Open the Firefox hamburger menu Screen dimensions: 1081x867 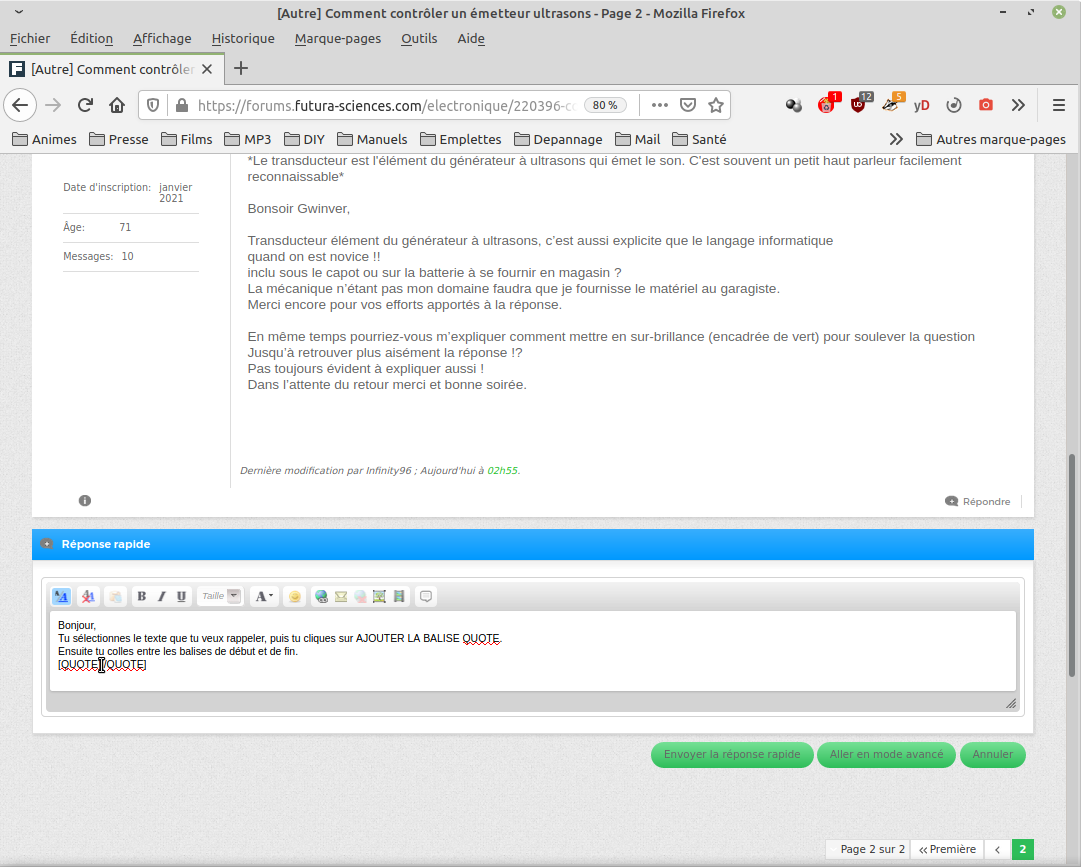1059,105
